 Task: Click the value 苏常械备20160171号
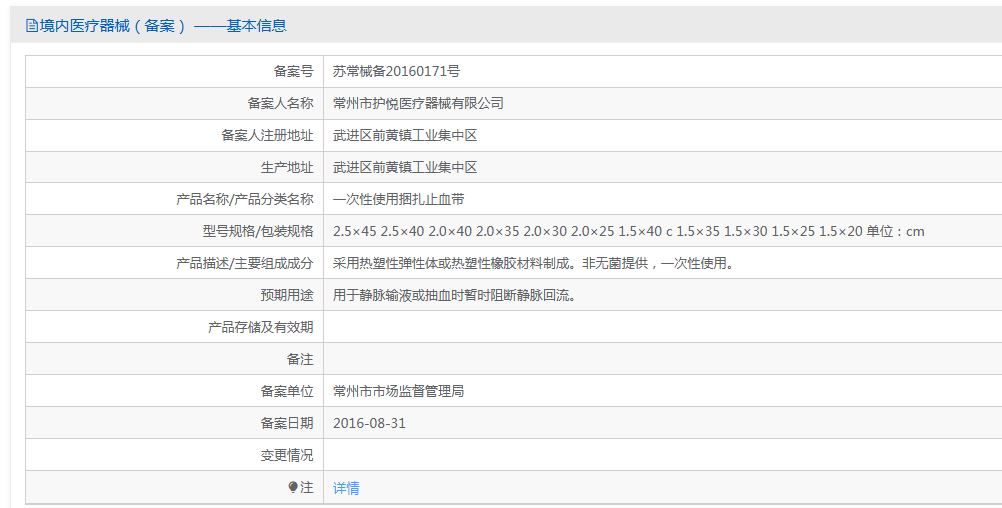[x=396, y=72]
